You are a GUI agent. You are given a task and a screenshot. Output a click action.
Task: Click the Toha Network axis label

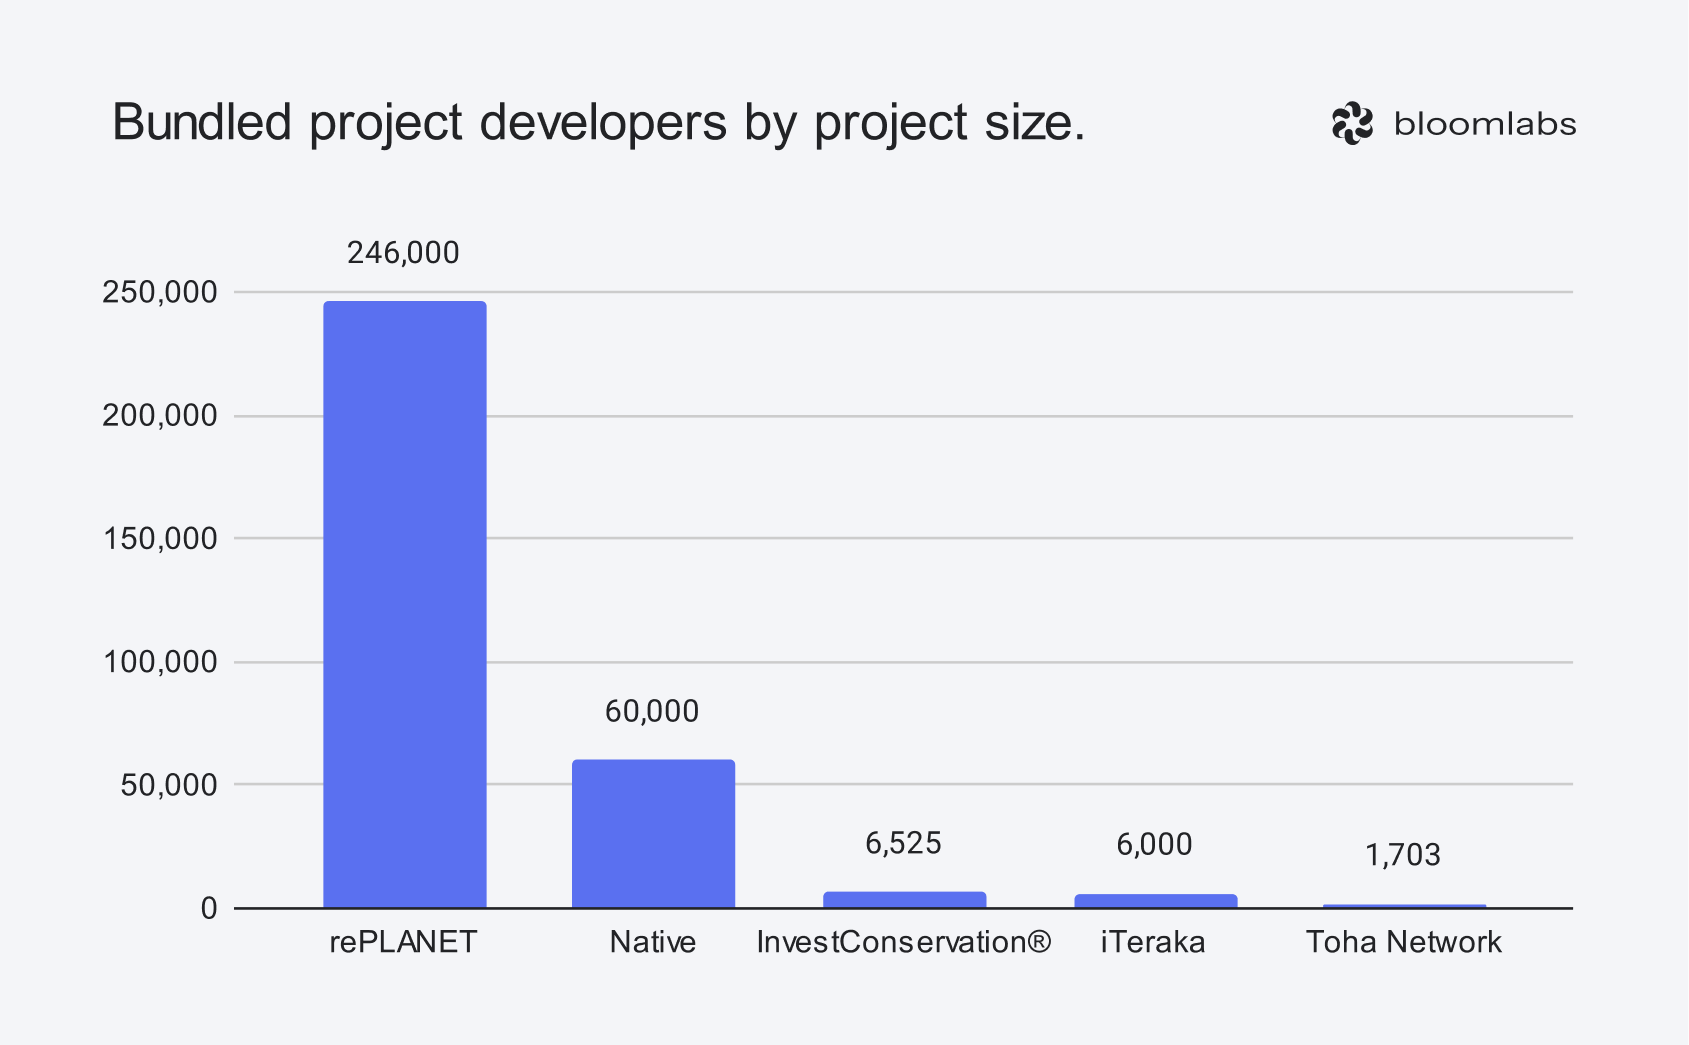1404,942
